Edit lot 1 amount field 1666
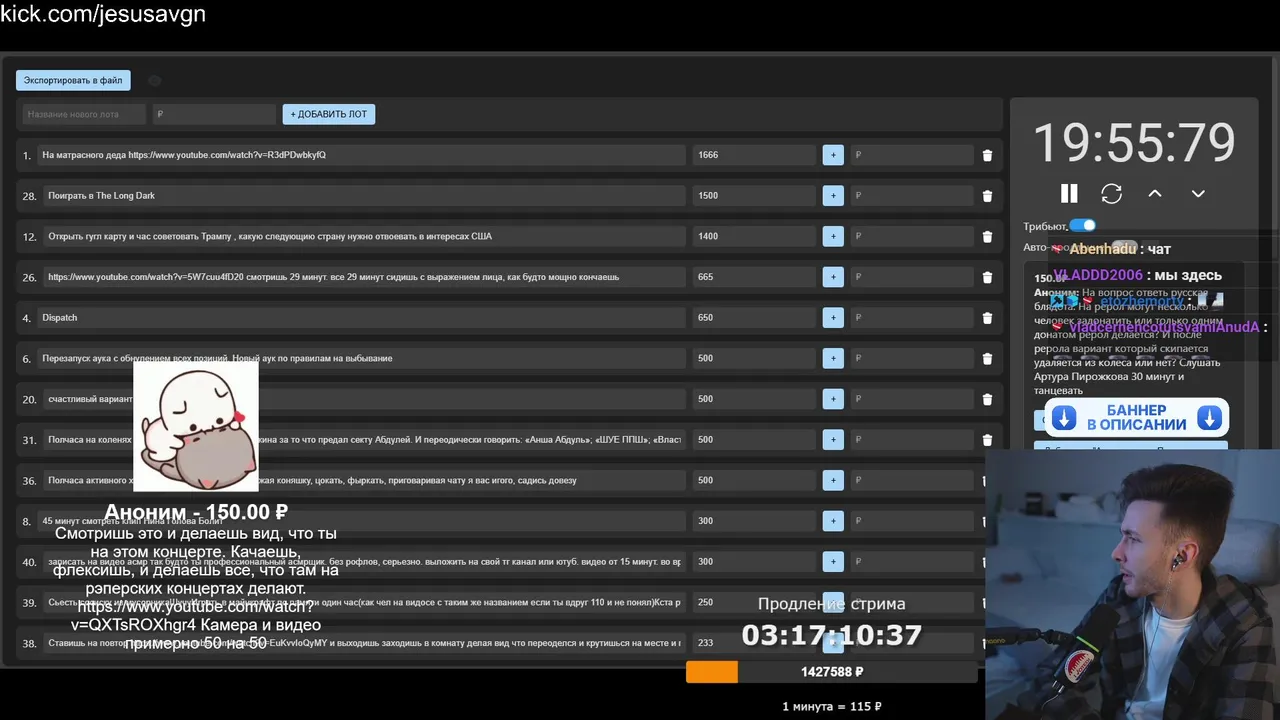This screenshot has height=720, width=1280. pyautogui.click(x=754, y=155)
